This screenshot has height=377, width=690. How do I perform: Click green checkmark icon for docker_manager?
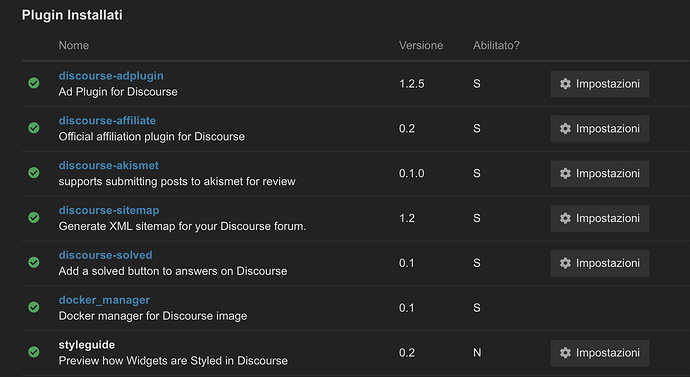click(x=34, y=307)
